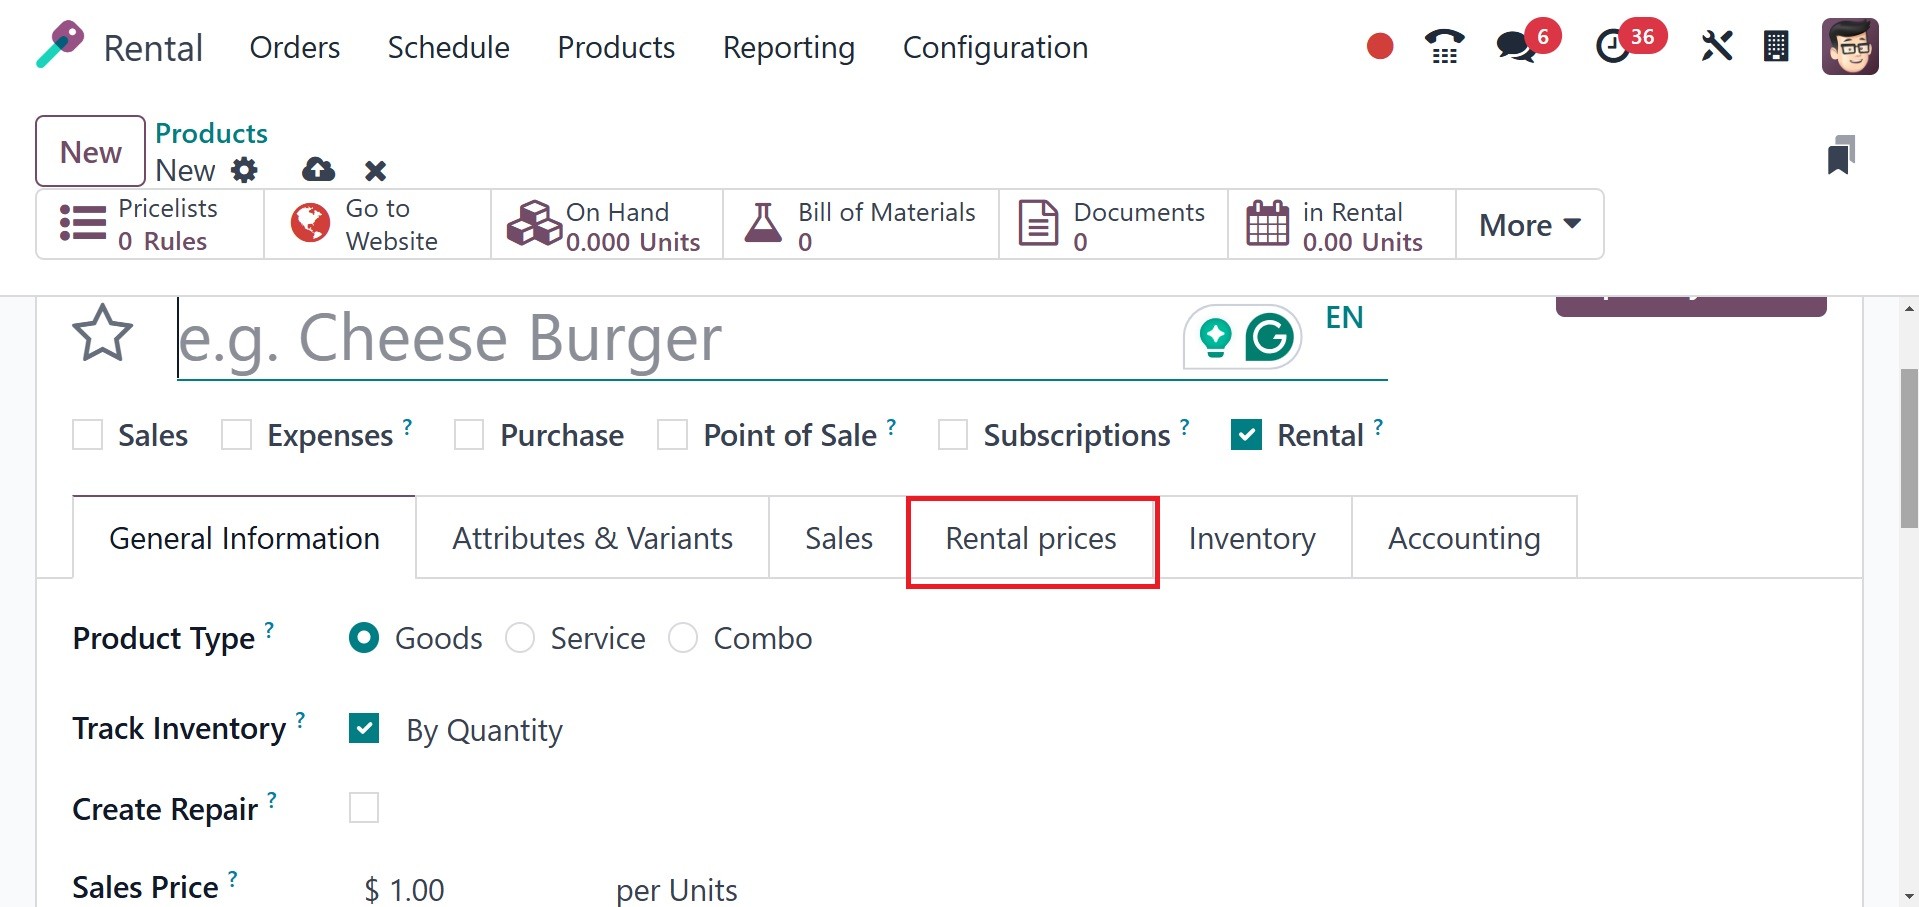1919x907 pixels.
Task: Open the activities clock icon
Action: (1612, 47)
